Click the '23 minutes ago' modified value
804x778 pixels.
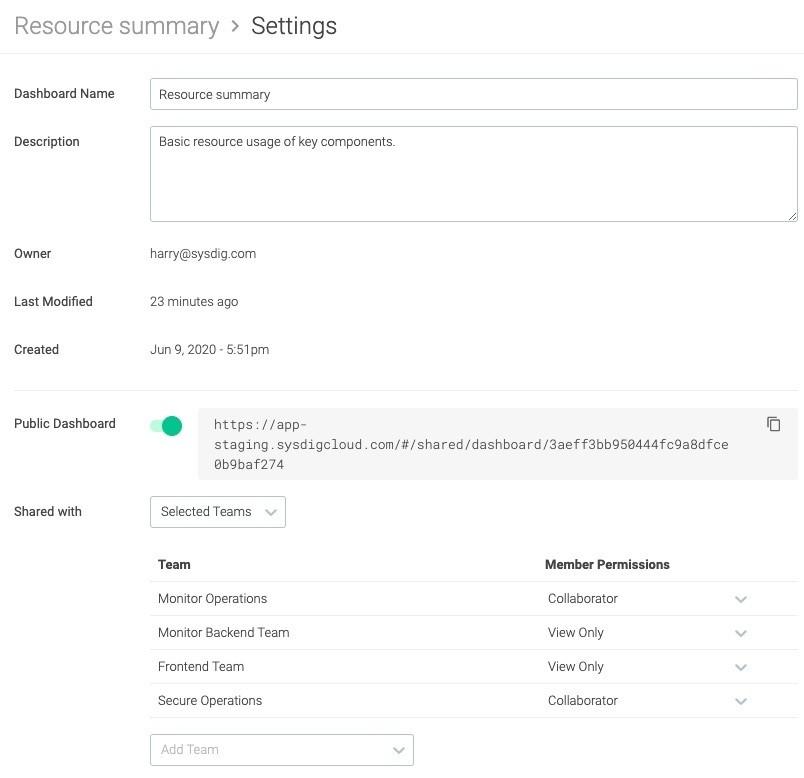coord(194,302)
